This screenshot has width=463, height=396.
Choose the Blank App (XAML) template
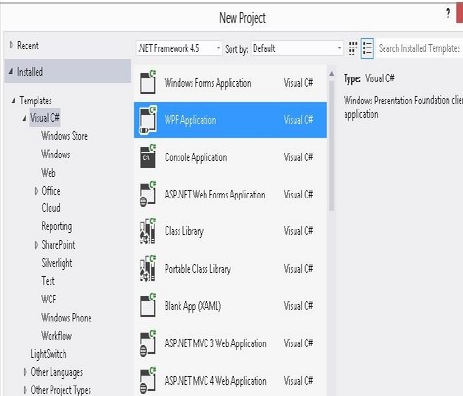point(193,306)
